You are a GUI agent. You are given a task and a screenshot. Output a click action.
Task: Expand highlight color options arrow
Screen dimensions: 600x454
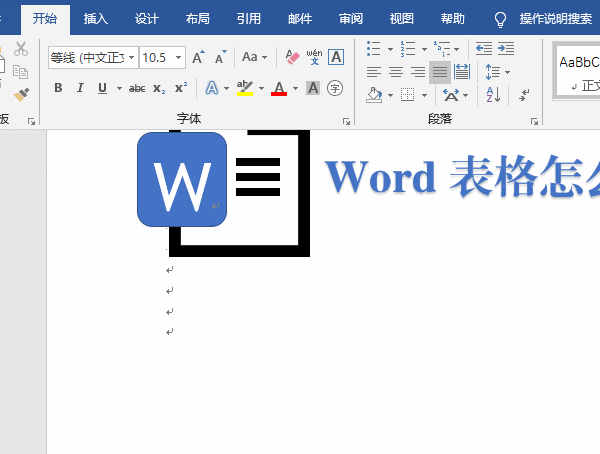tap(261, 88)
